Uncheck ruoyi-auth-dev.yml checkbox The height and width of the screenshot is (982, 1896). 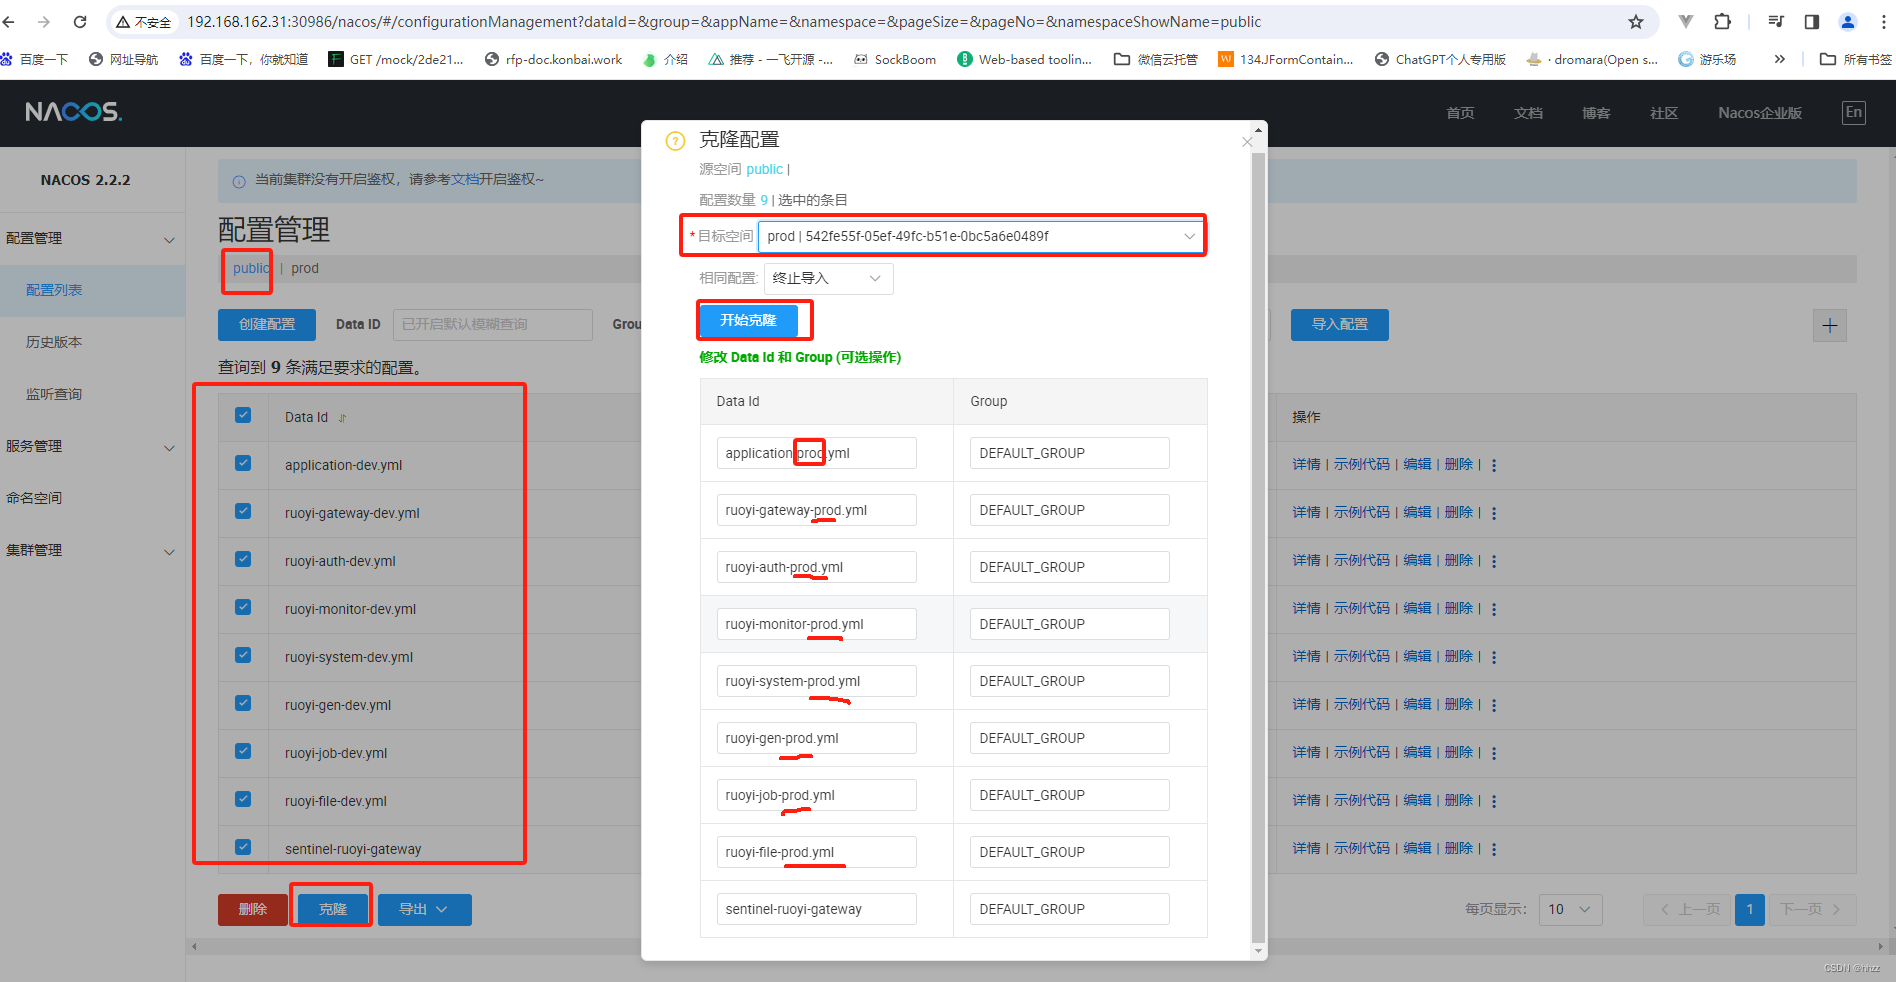tap(243, 559)
